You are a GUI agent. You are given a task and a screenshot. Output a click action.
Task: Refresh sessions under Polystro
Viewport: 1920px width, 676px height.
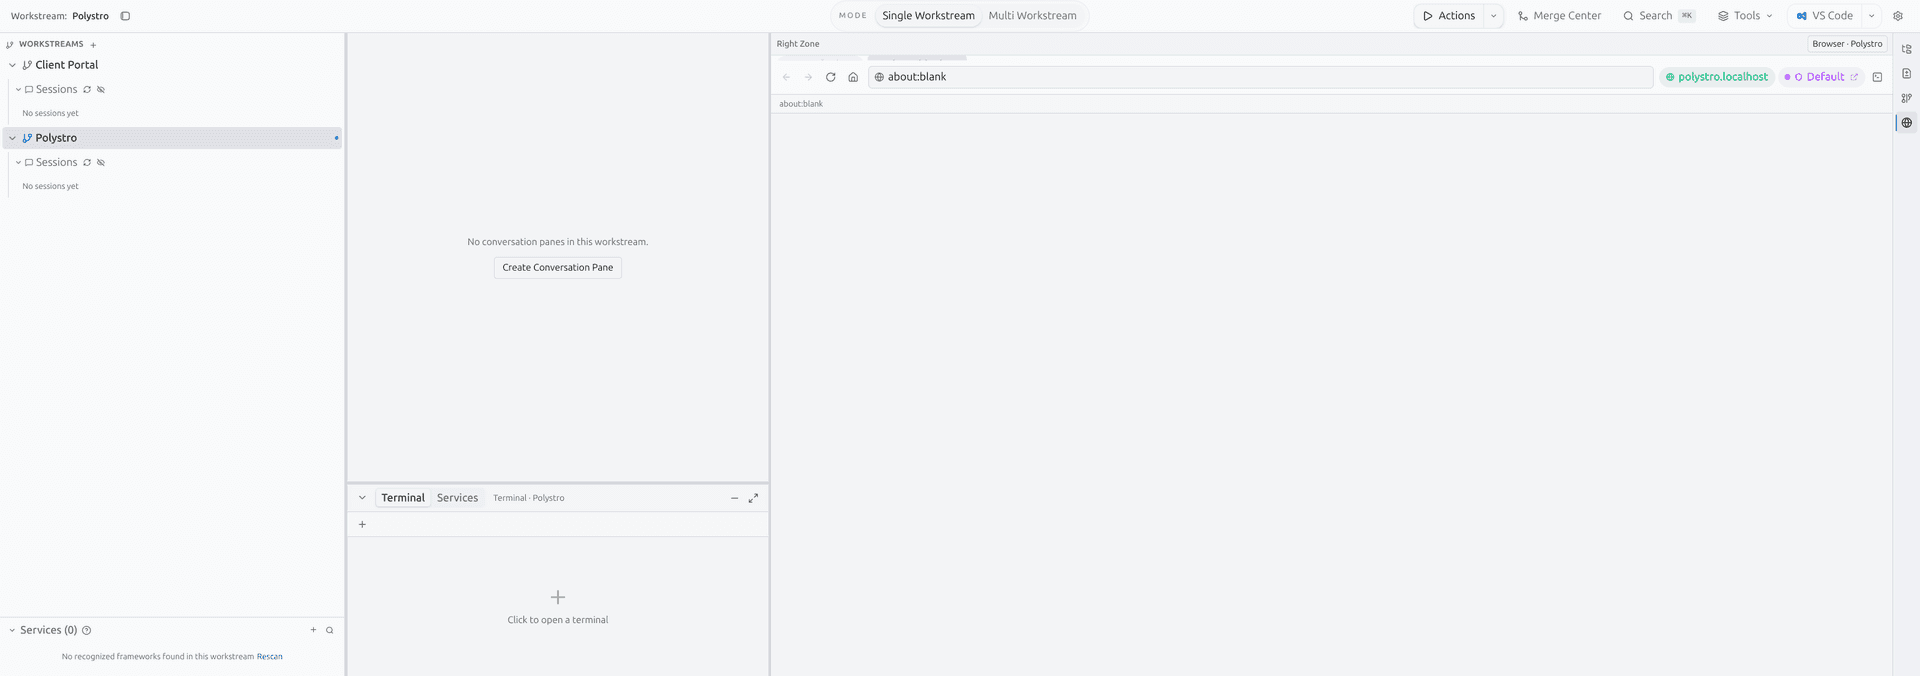coord(87,163)
